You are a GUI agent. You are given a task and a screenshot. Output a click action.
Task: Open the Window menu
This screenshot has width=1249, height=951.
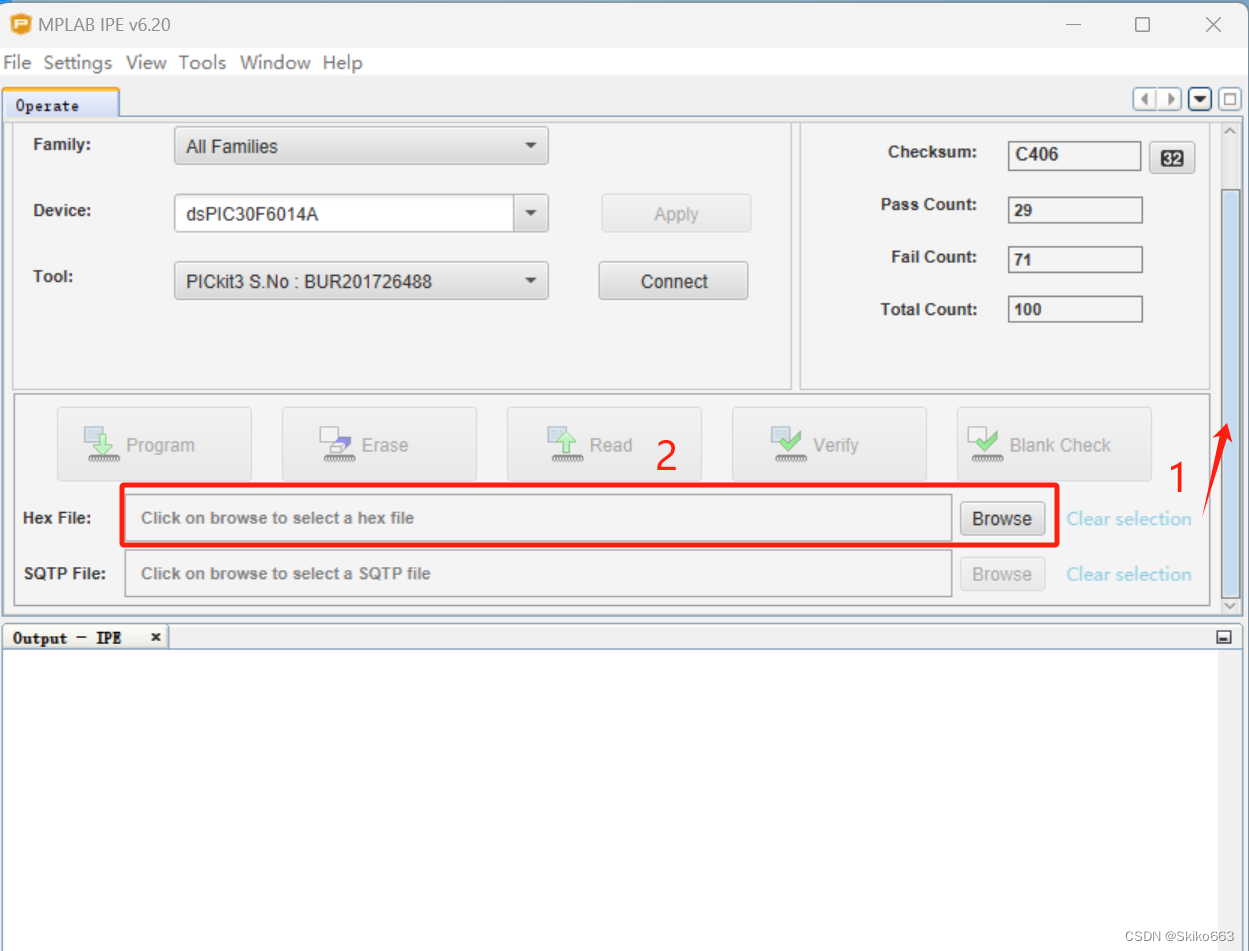pyautogui.click(x=275, y=62)
